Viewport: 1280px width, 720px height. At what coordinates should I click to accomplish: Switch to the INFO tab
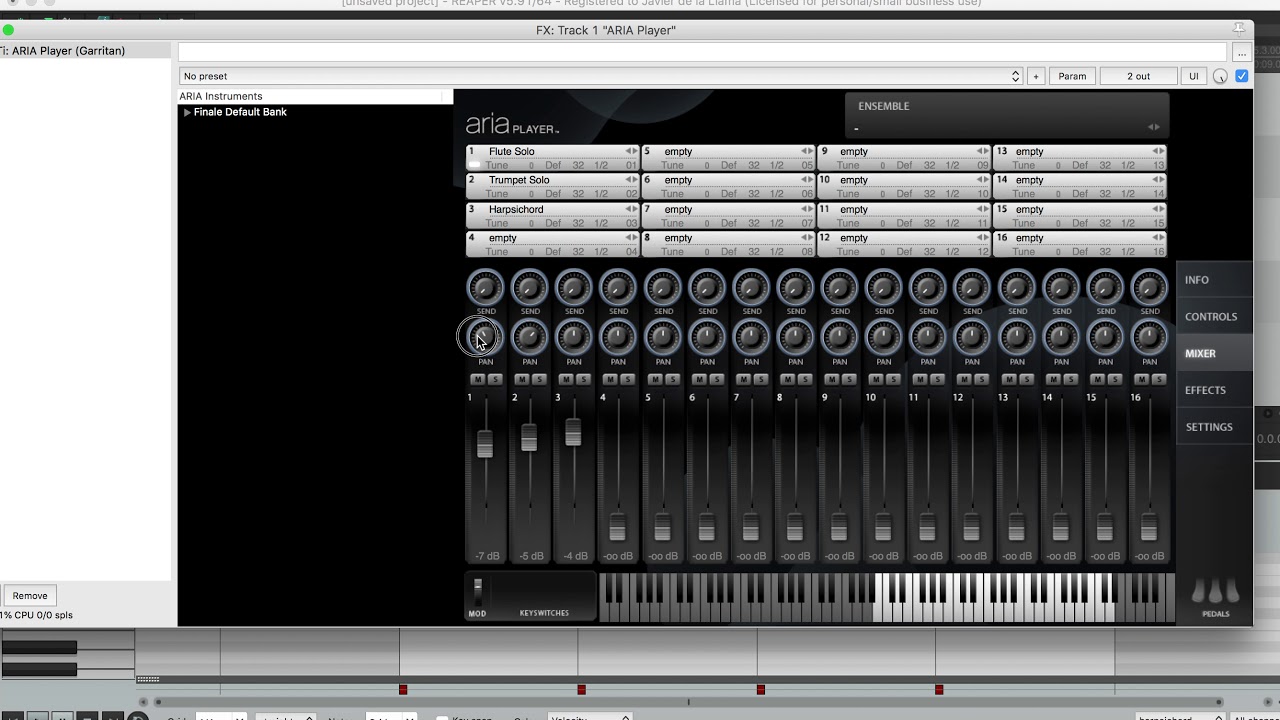(1214, 280)
